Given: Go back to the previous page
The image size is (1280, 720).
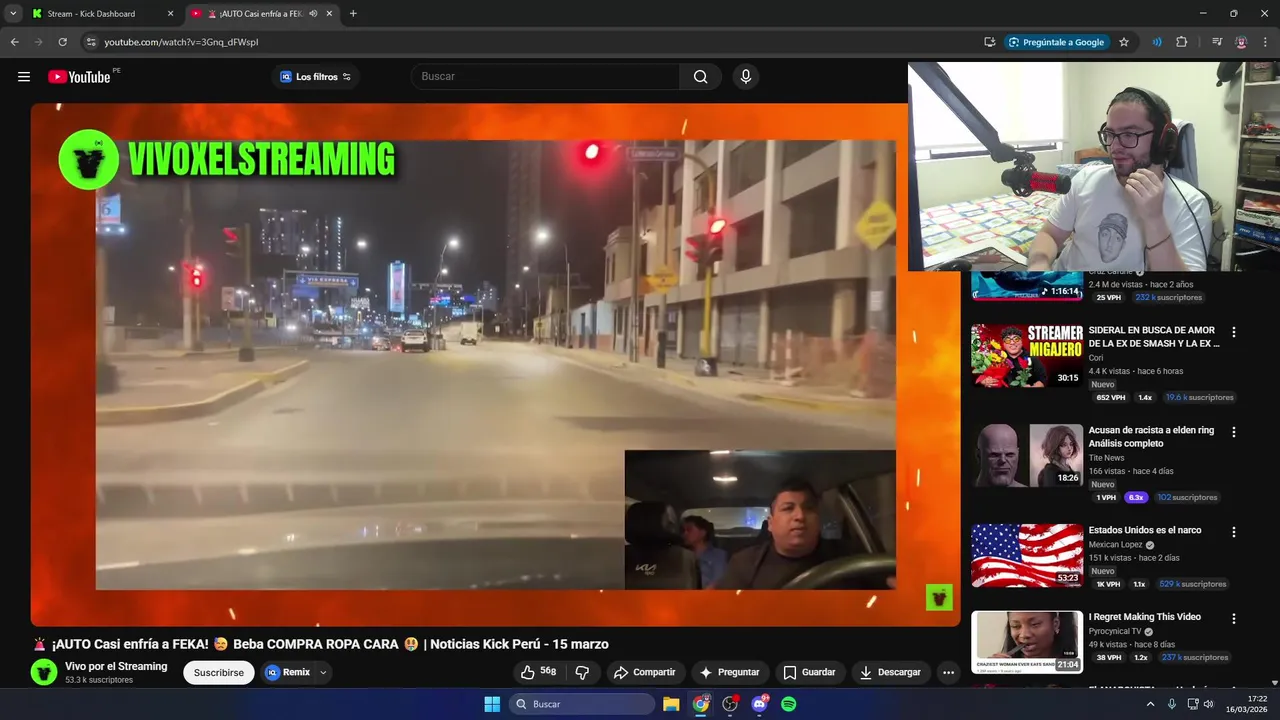Looking at the screenshot, I should [x=14, y=42].
